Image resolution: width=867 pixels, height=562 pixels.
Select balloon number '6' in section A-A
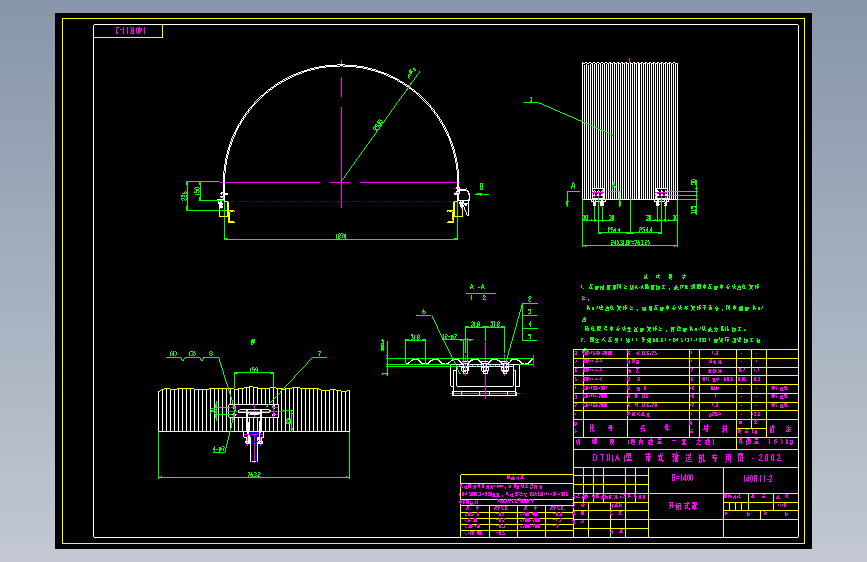(424, 312)
